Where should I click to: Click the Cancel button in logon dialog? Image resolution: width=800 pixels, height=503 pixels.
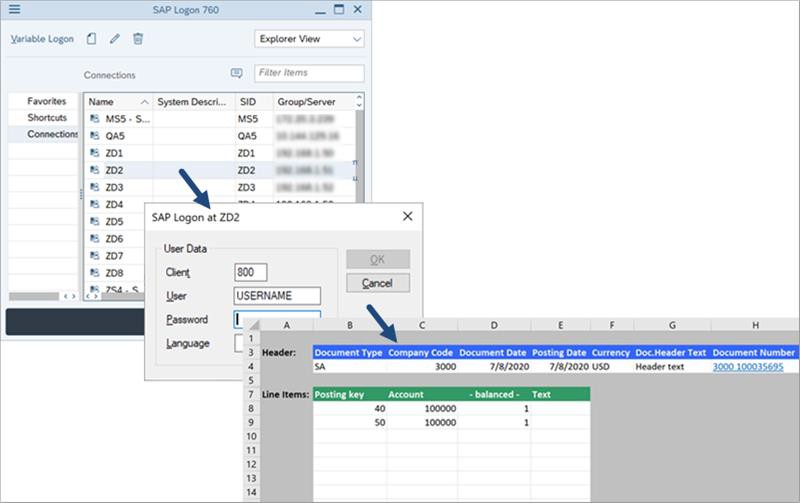pyautogui.click(x=378, y=283)
